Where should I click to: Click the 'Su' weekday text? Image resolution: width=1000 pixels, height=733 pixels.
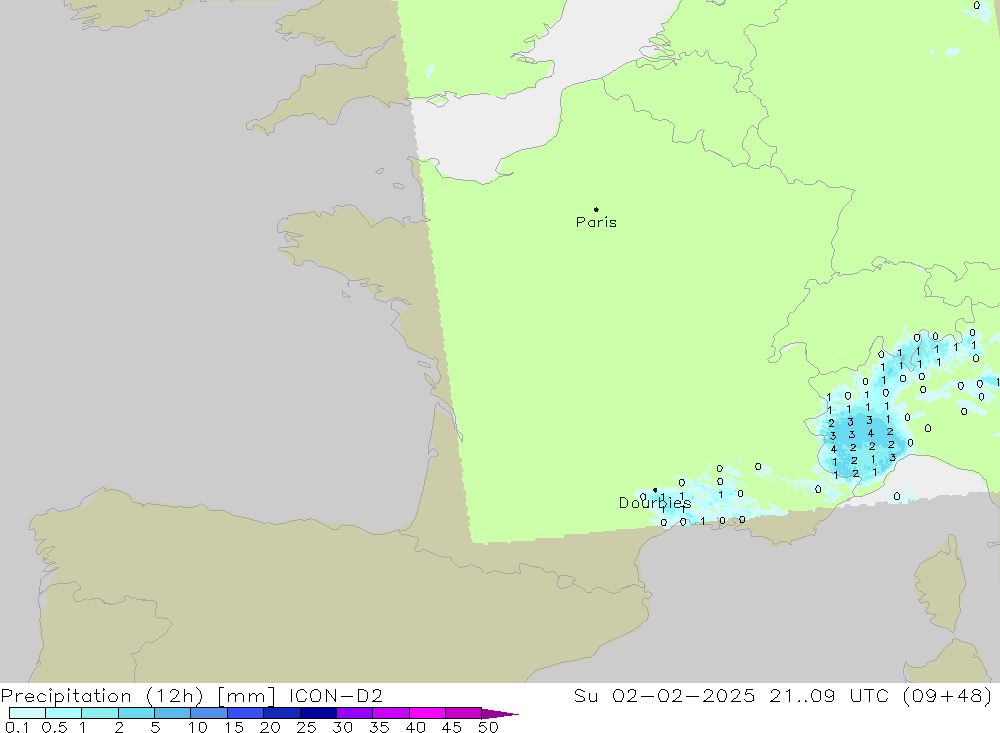pos(585,695)
